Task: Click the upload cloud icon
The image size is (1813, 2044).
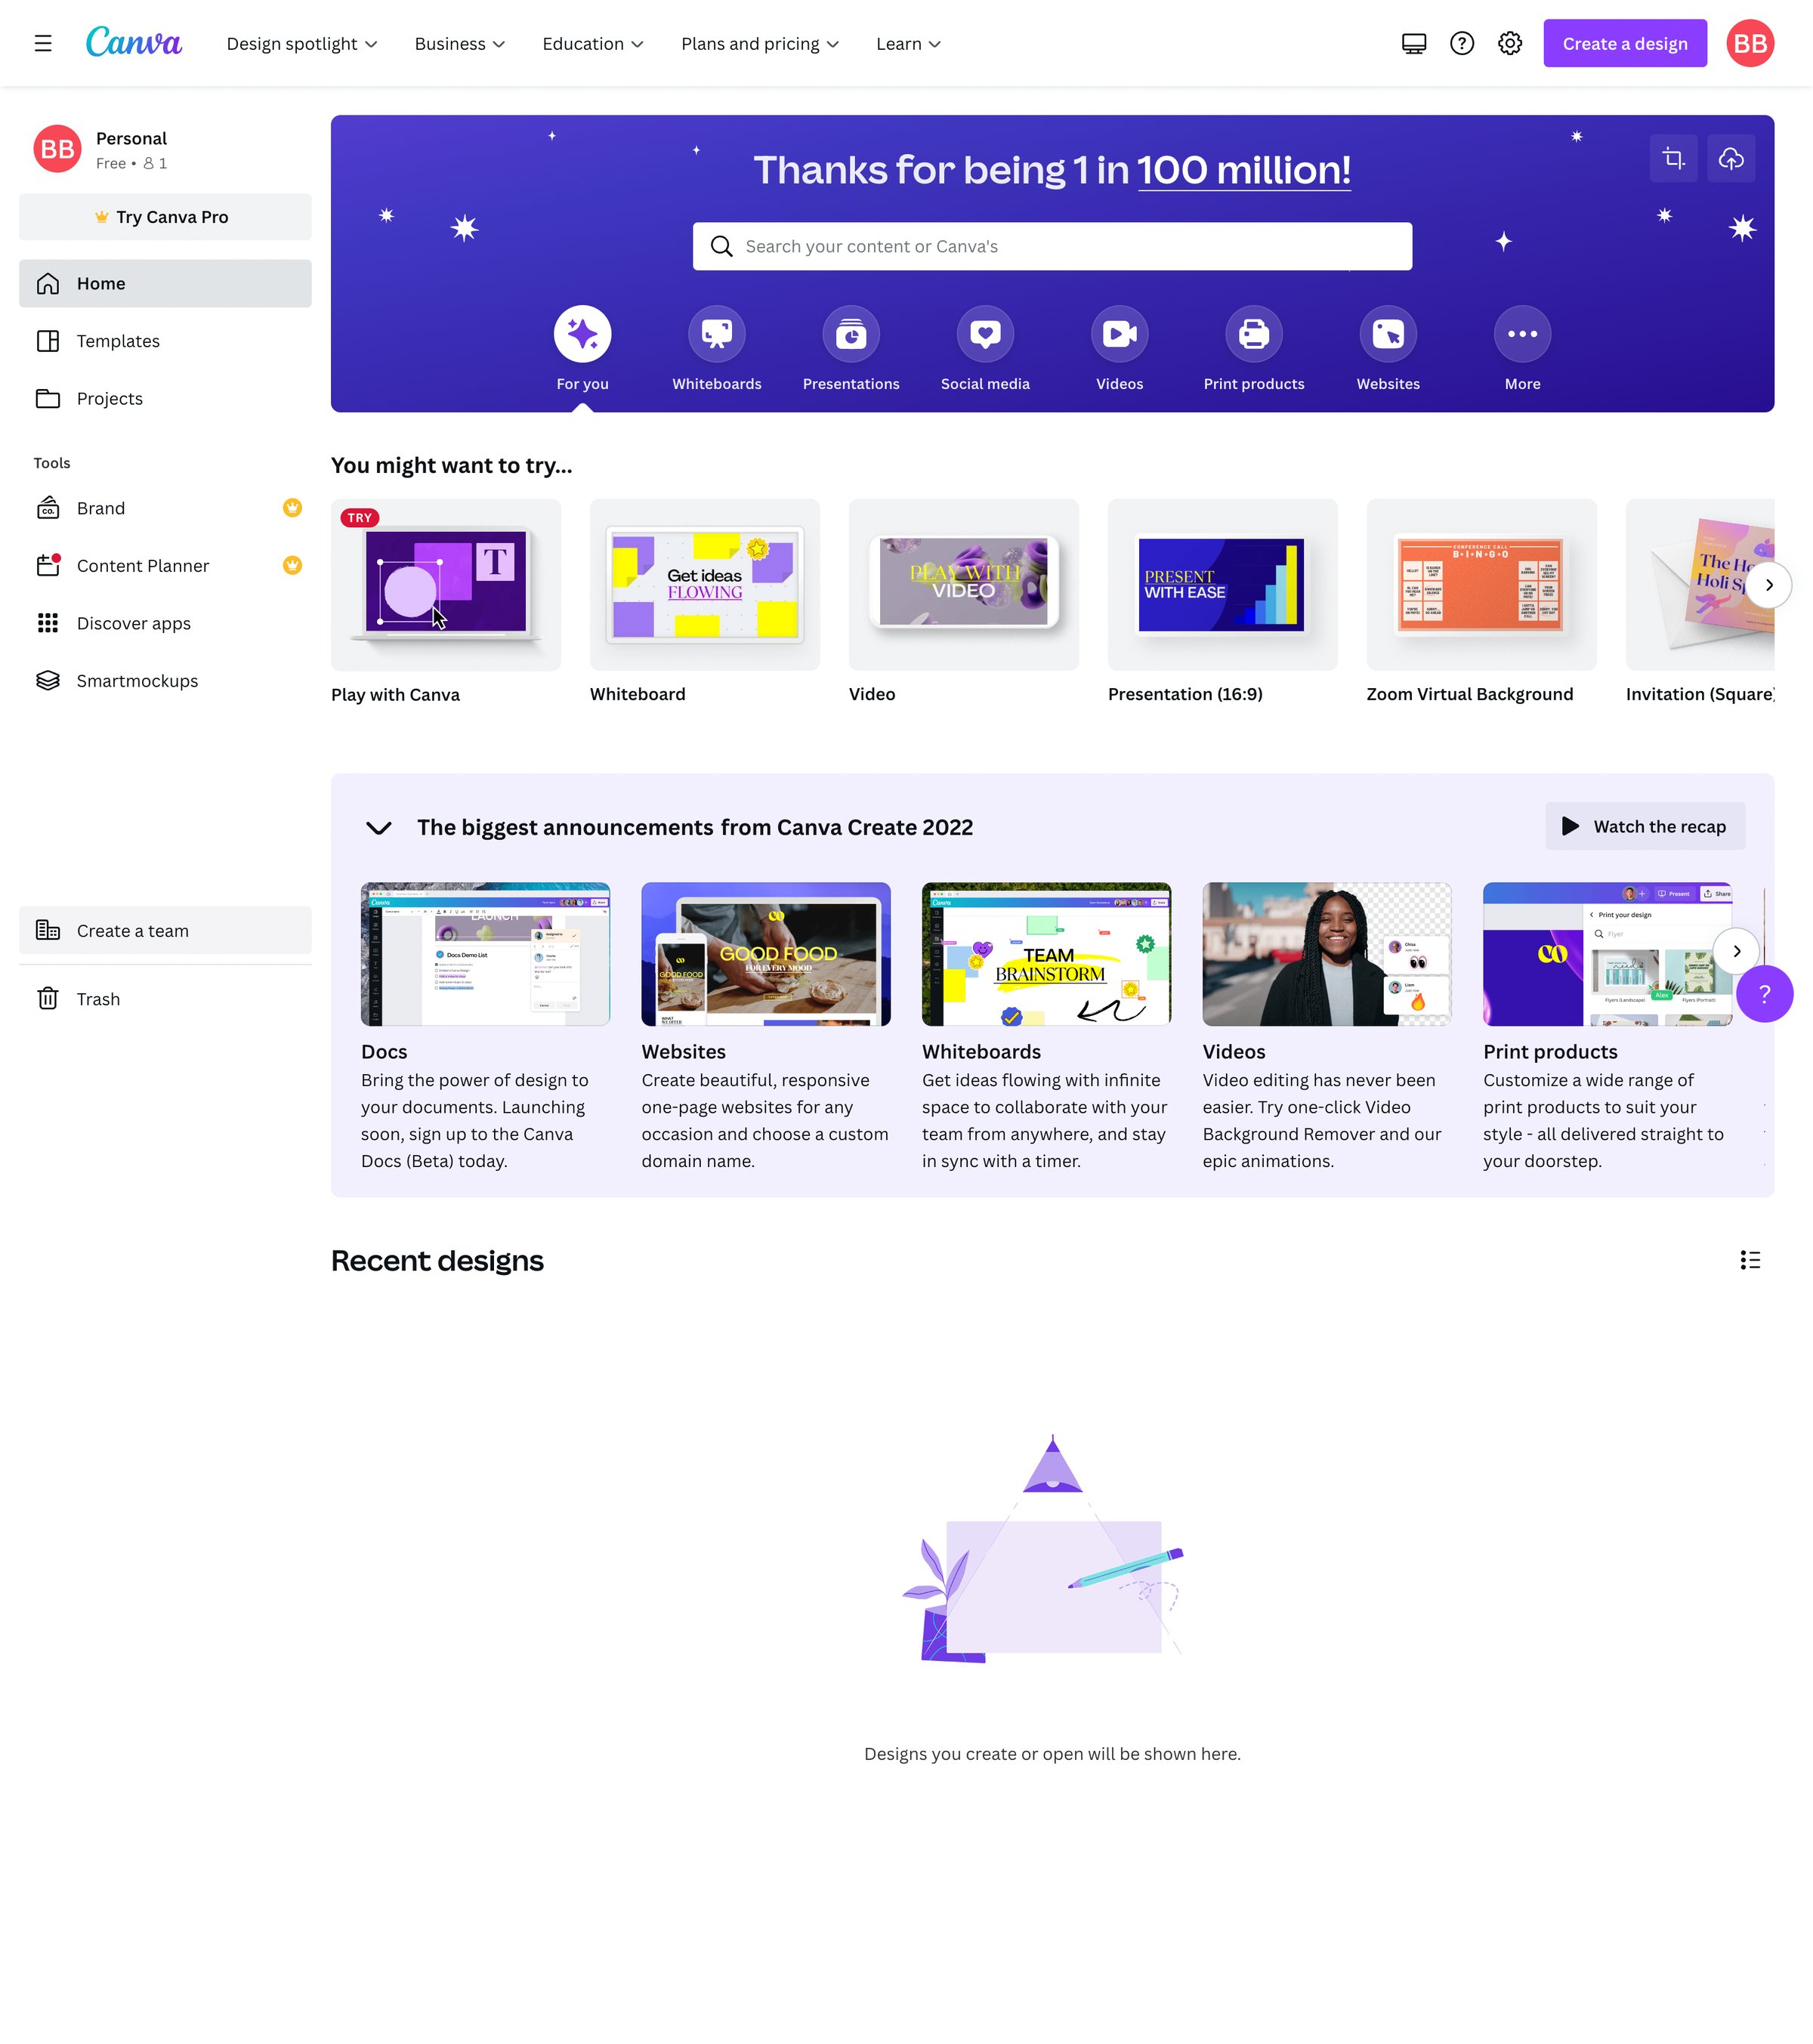Action: 1731,158
